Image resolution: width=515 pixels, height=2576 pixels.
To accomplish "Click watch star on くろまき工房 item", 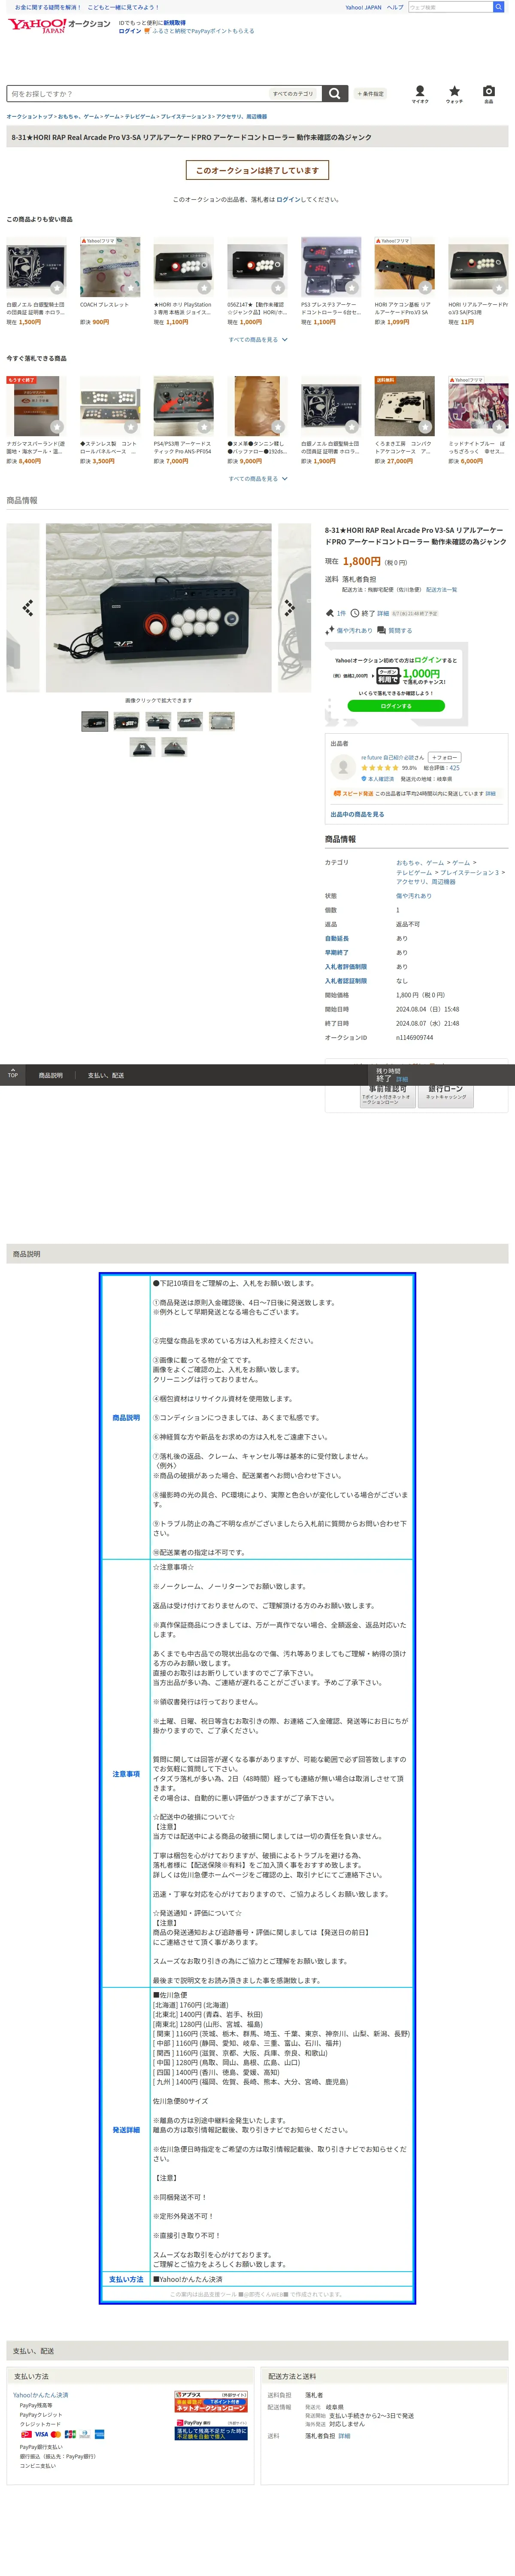I will (425, 427).
